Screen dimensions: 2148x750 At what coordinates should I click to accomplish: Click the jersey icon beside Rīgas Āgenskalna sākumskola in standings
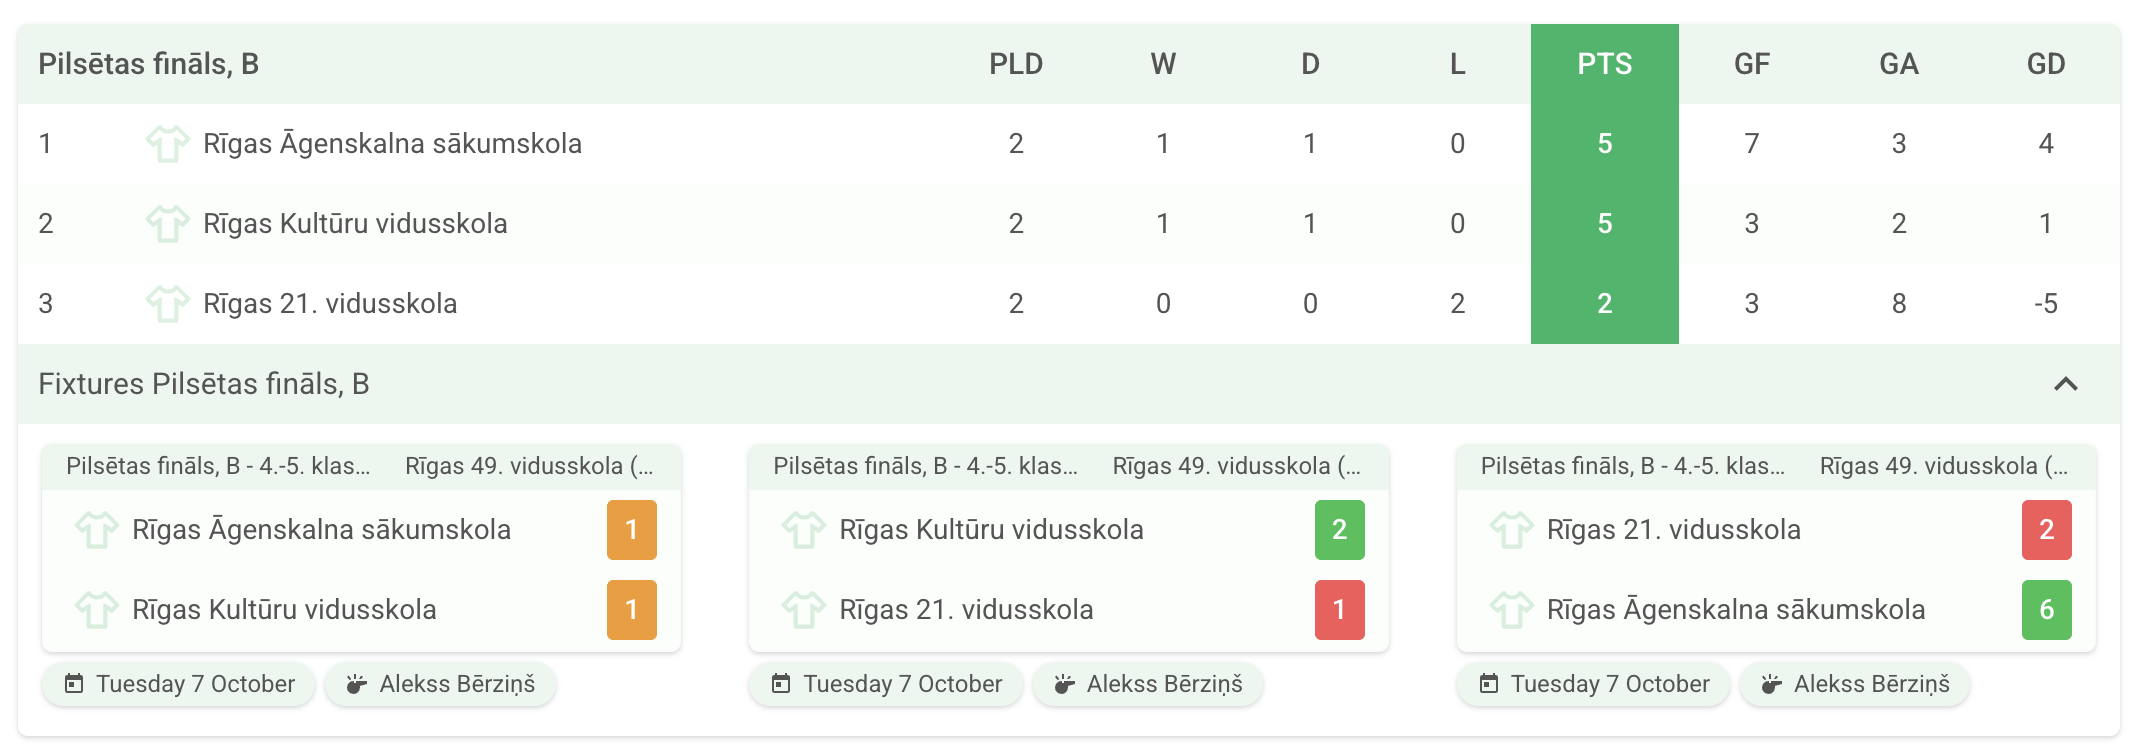[x=167, y=144]
